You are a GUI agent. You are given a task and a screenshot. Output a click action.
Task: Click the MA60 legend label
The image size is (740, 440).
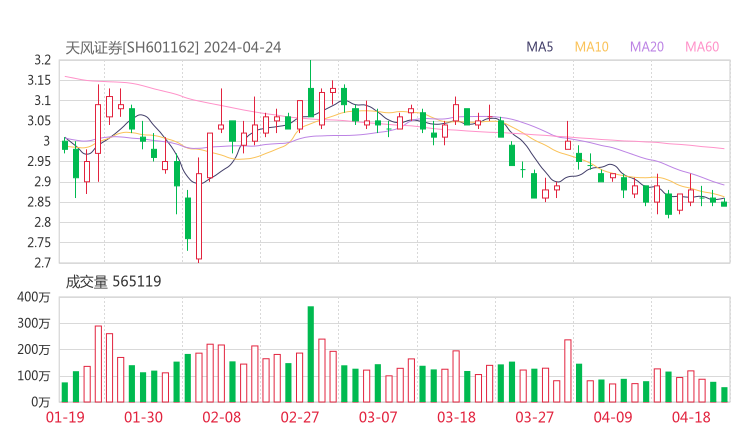[x=702, y=47]
